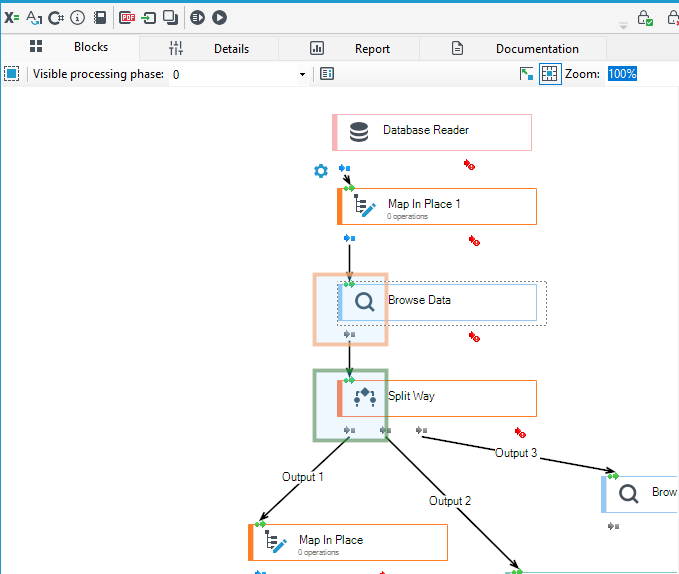
Task: Click the Database Reader cylinder icon
Action: tap(359, 132)
